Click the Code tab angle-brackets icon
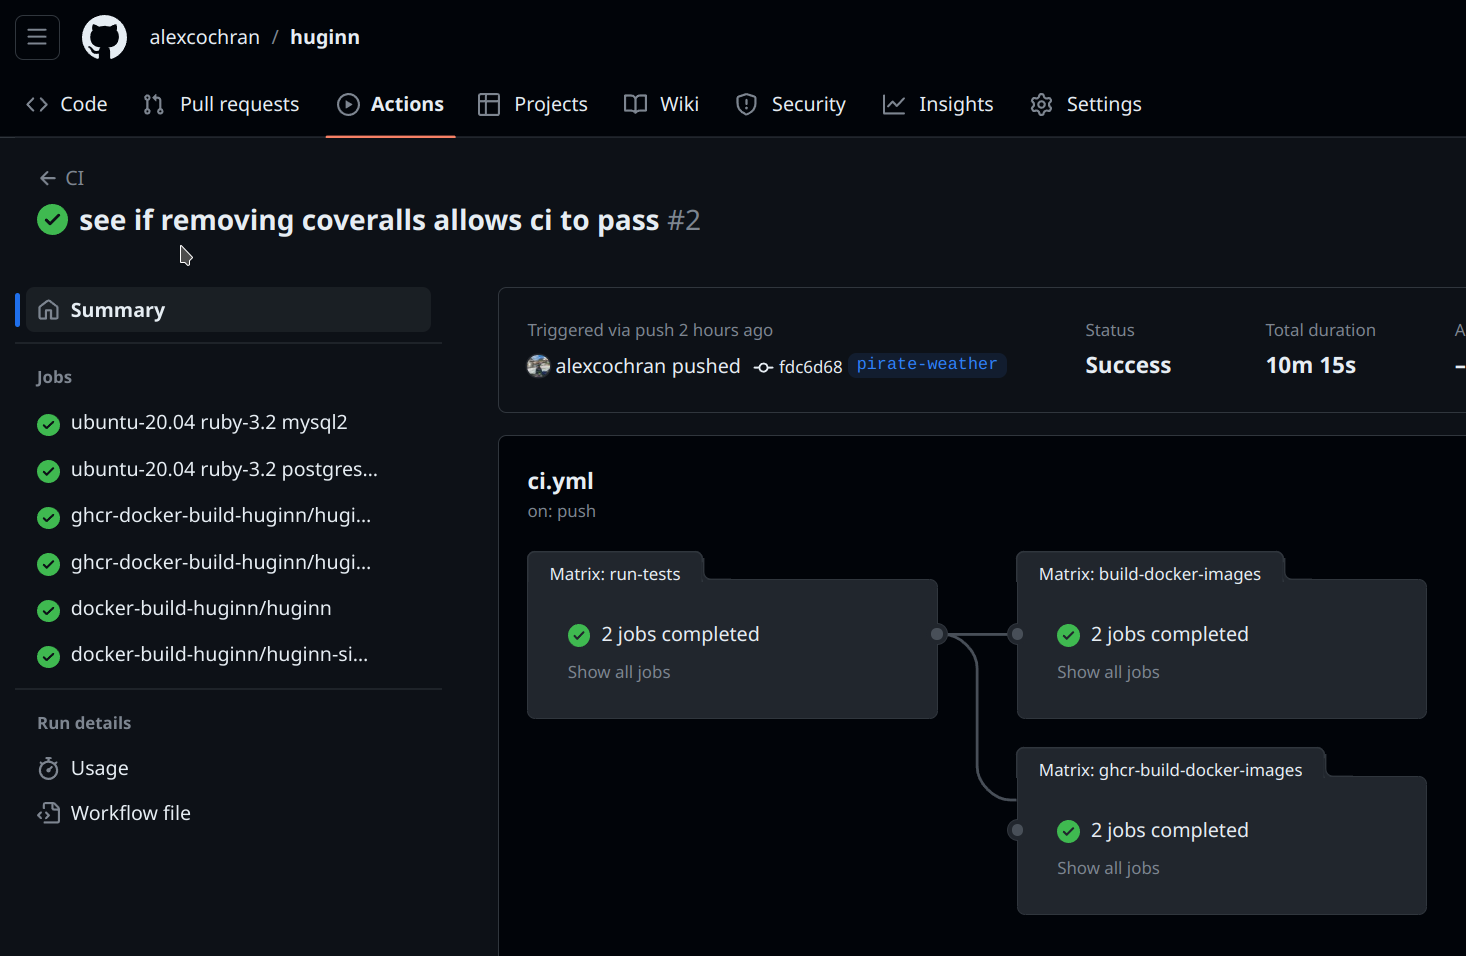 [x=37, y=104]
